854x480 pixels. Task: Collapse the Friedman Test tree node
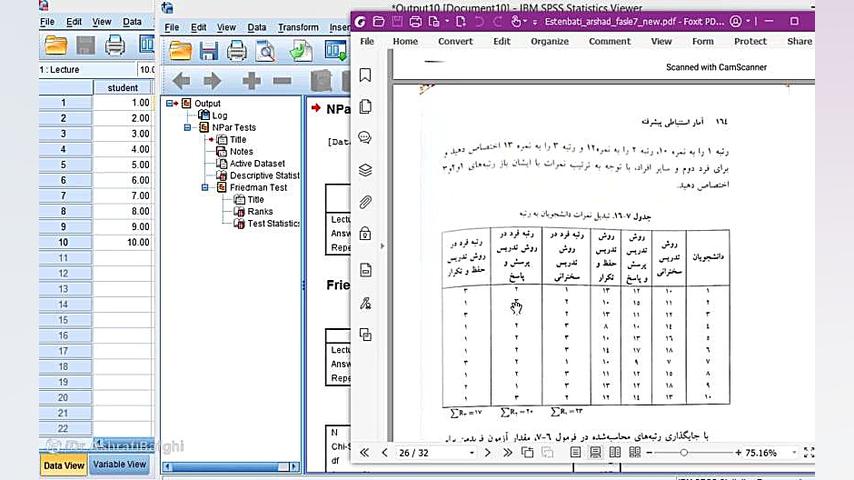click(x=206, y=187)
